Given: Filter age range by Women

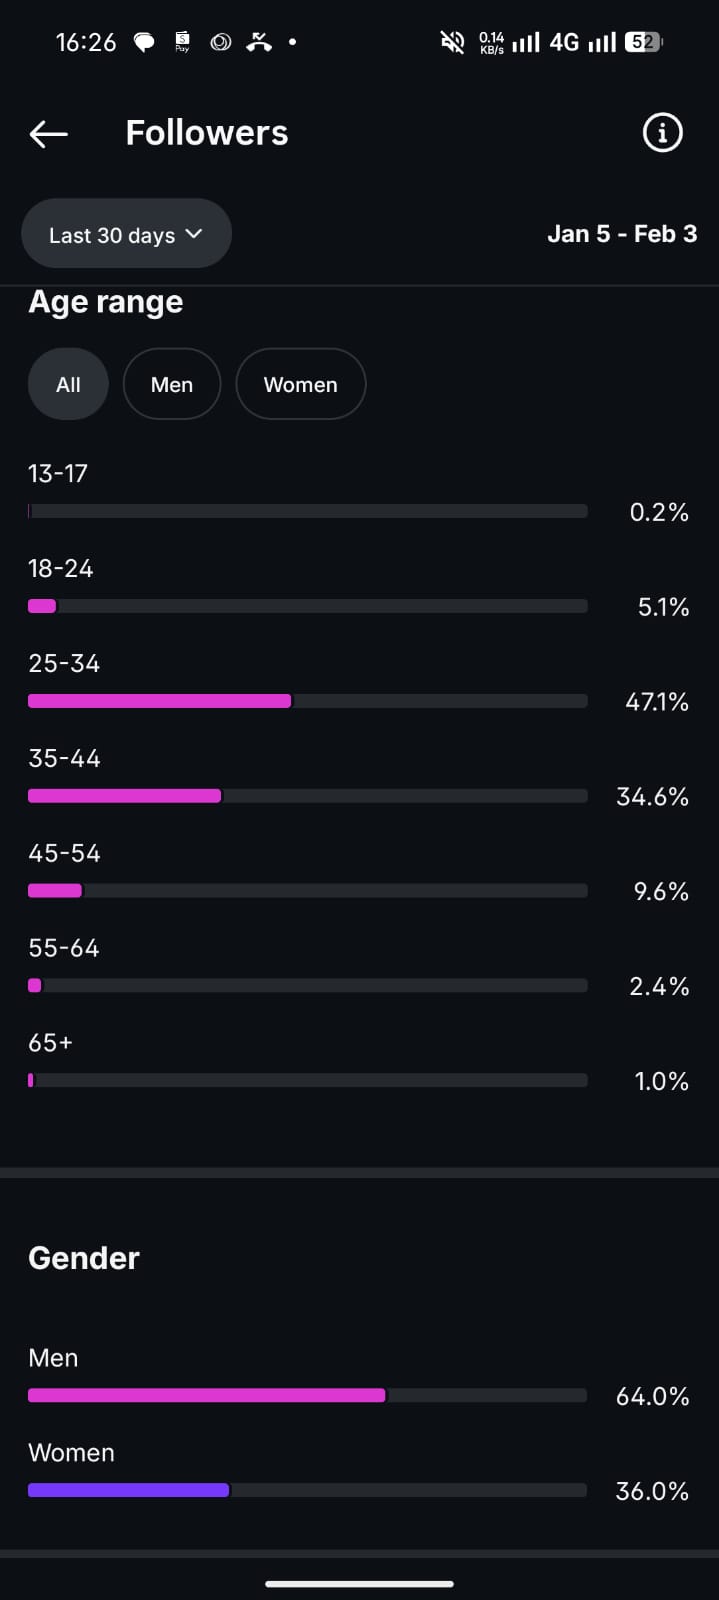Looking at the screenshot, I should coord(300,384).
